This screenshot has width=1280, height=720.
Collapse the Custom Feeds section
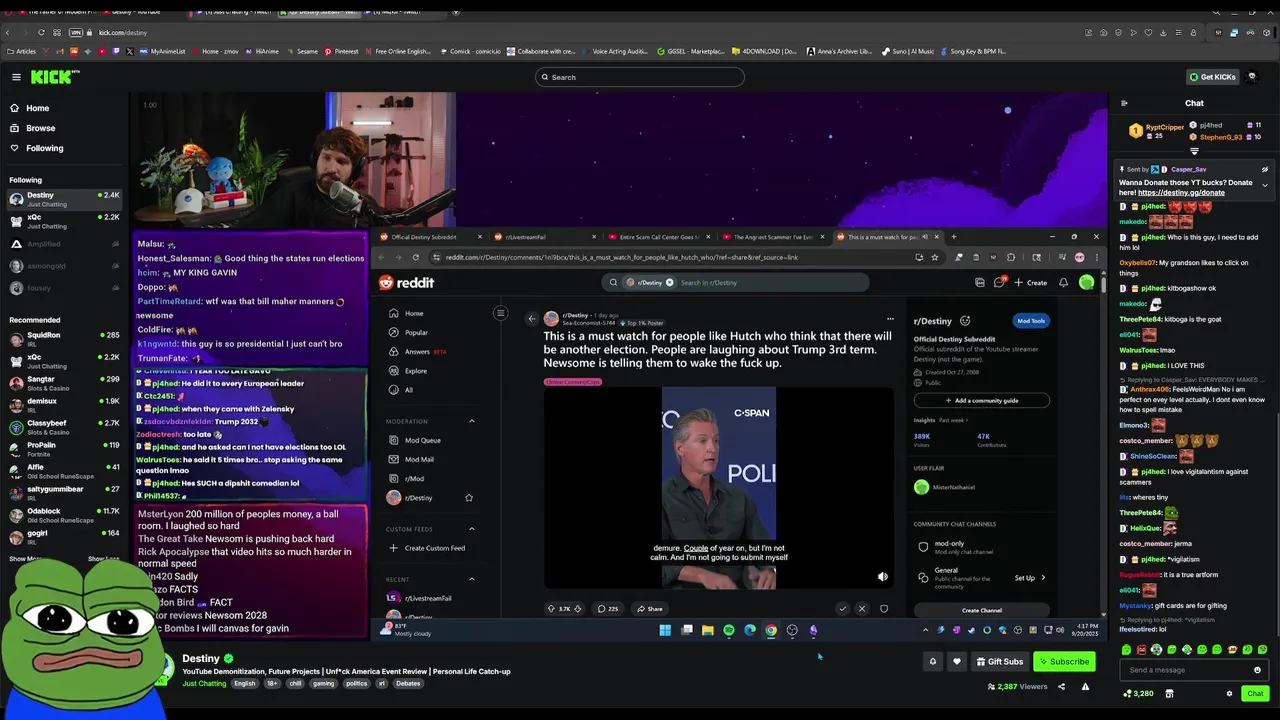point(472,529)
